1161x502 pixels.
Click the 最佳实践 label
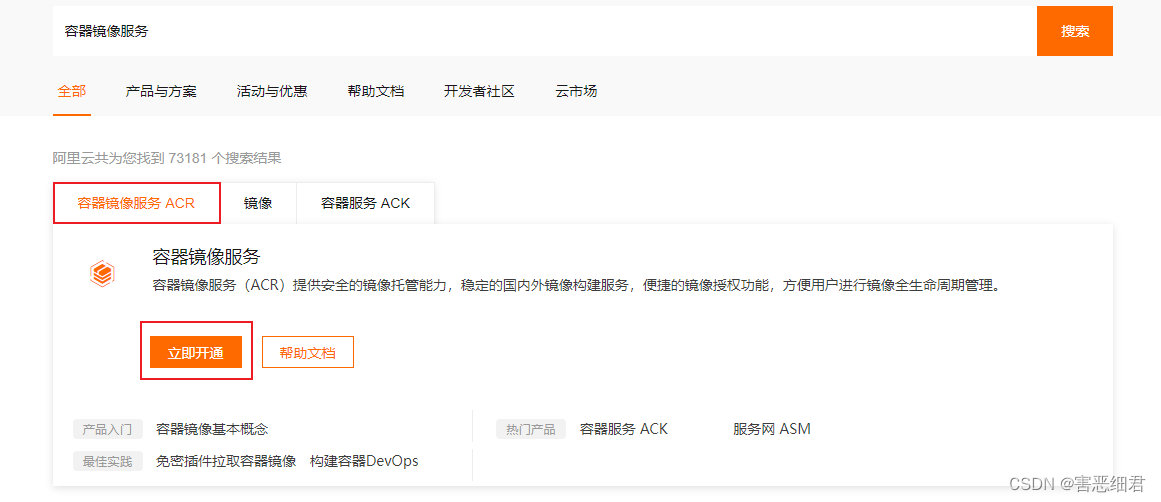point(107,461)
